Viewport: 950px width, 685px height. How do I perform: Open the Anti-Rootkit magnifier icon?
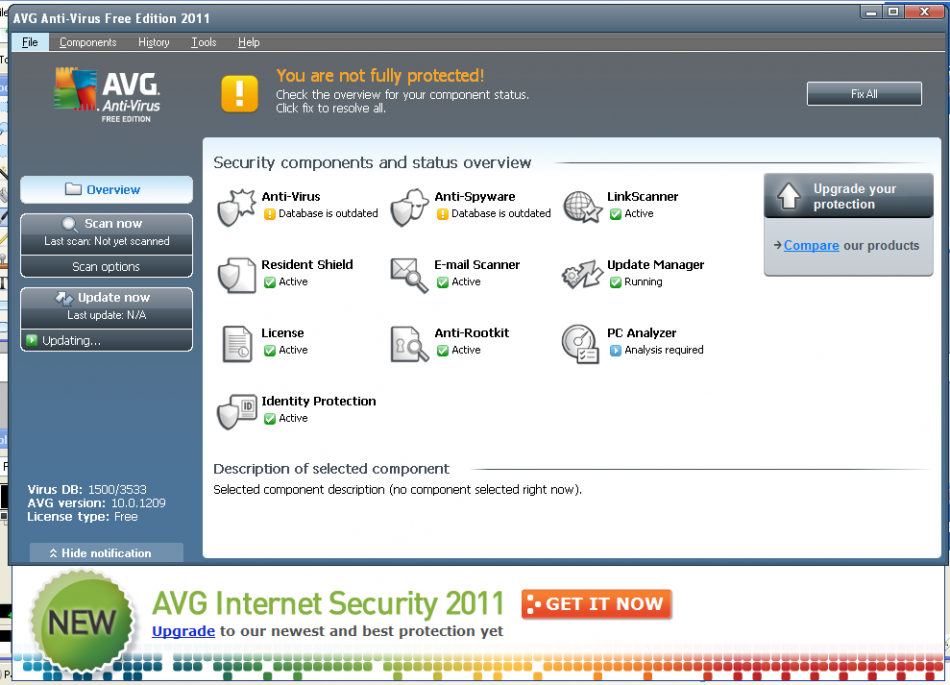pos(410,344)
